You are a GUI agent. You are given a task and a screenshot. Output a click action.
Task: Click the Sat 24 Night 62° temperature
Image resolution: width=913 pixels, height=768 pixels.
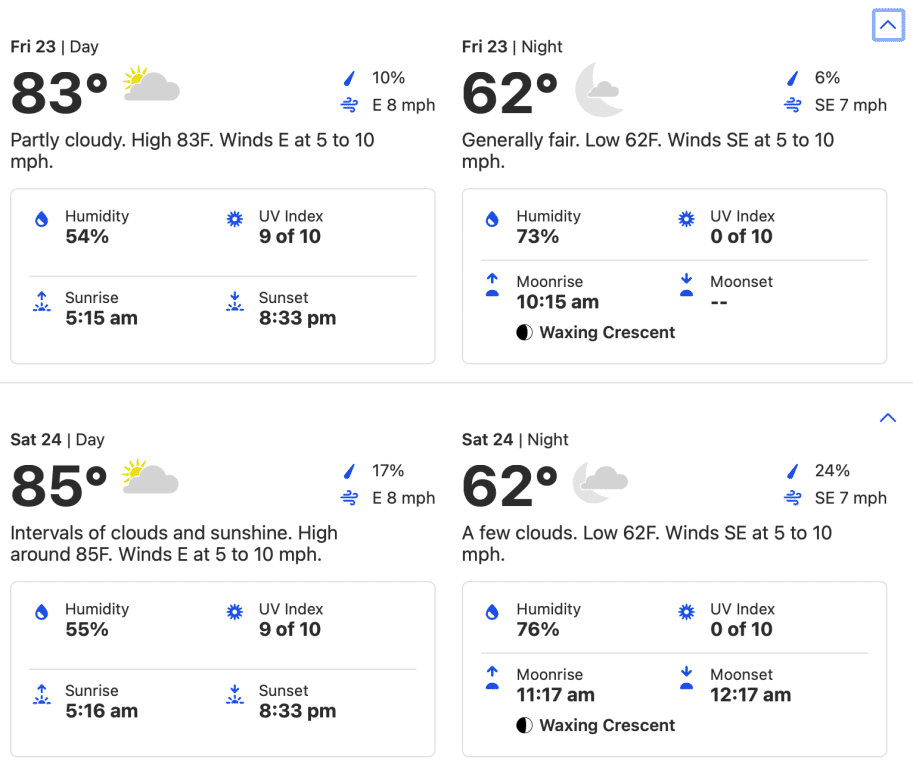tap(510, 486)
